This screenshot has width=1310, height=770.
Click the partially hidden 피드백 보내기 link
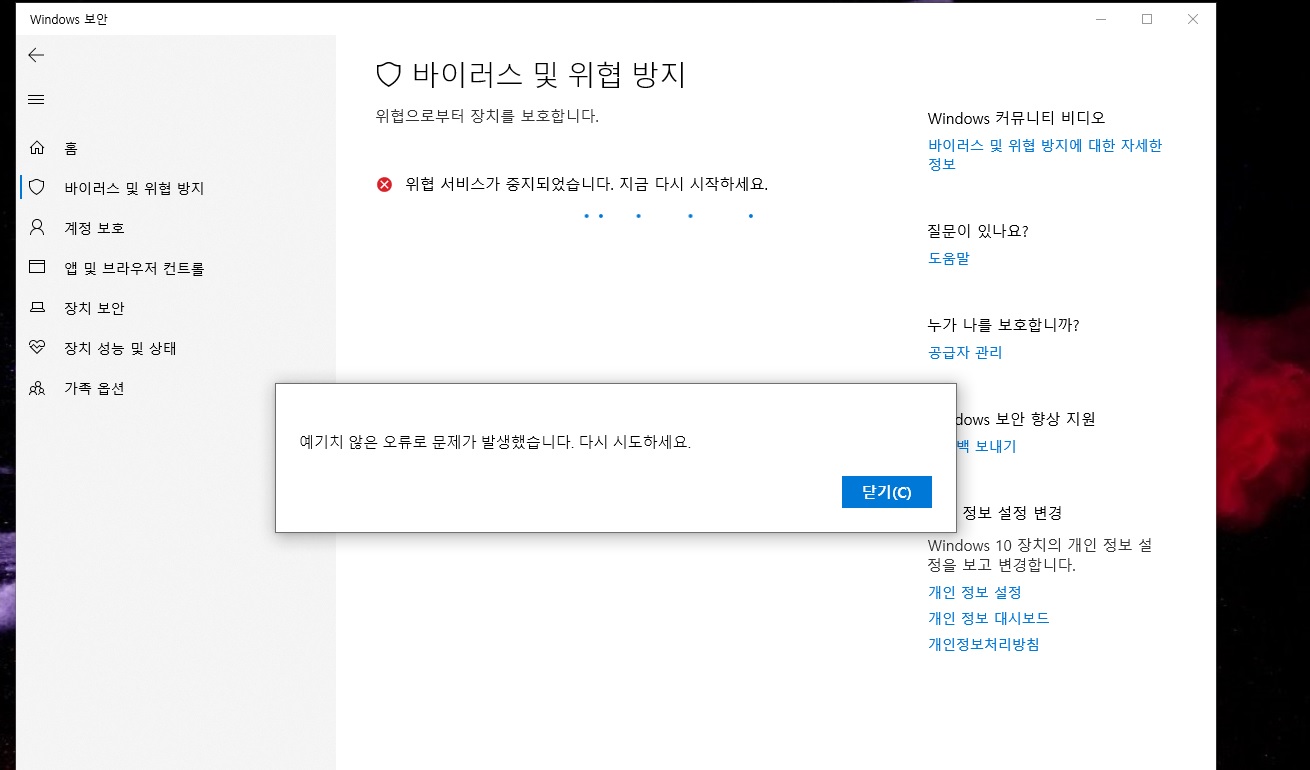(x=986, y=446)
